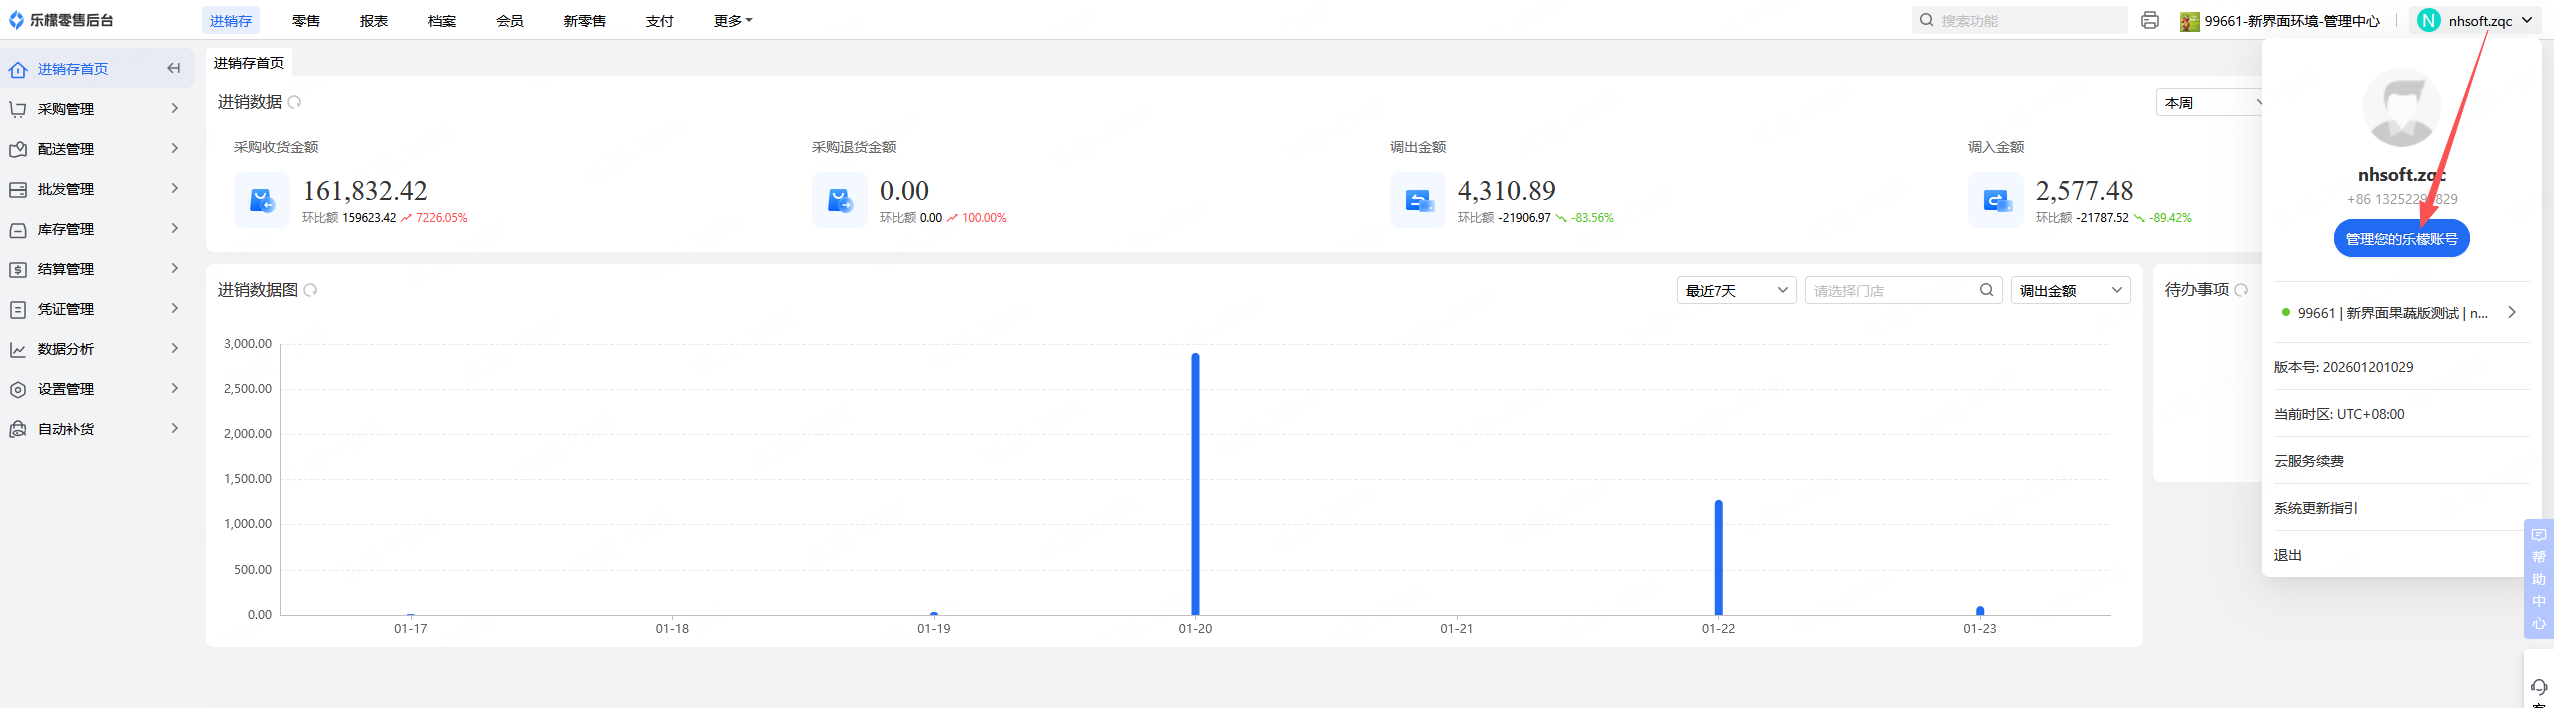Click the 请选择门店 store selector field
Screen dimensions: 2554x708
click(x=1893, y=290)
